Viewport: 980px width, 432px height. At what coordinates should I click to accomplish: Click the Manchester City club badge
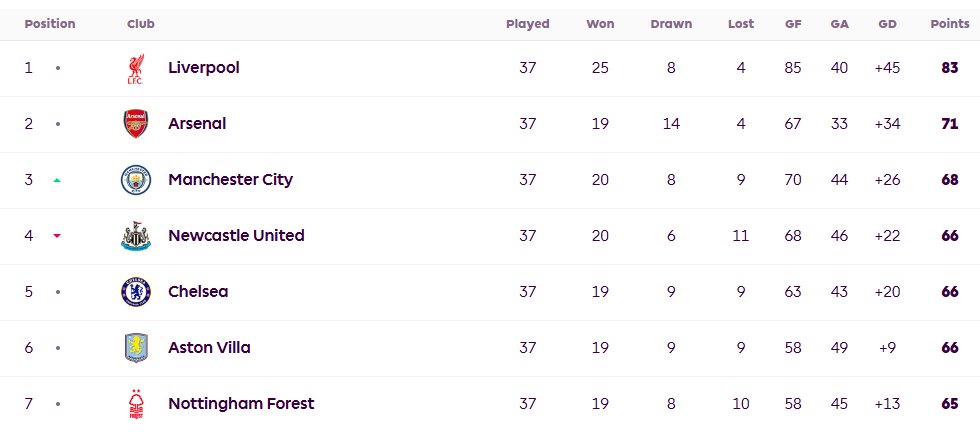[135, 180]
